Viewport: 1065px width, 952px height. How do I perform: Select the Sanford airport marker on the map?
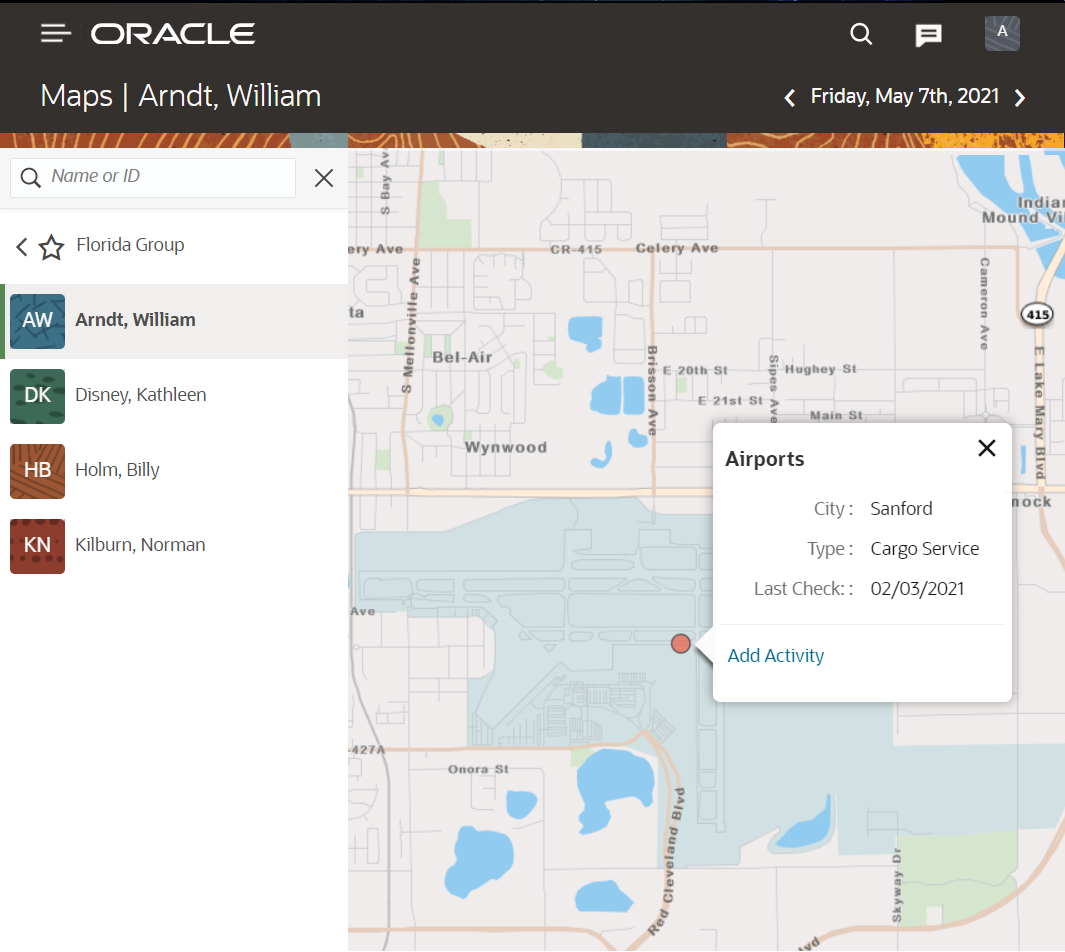pos(681,644)
